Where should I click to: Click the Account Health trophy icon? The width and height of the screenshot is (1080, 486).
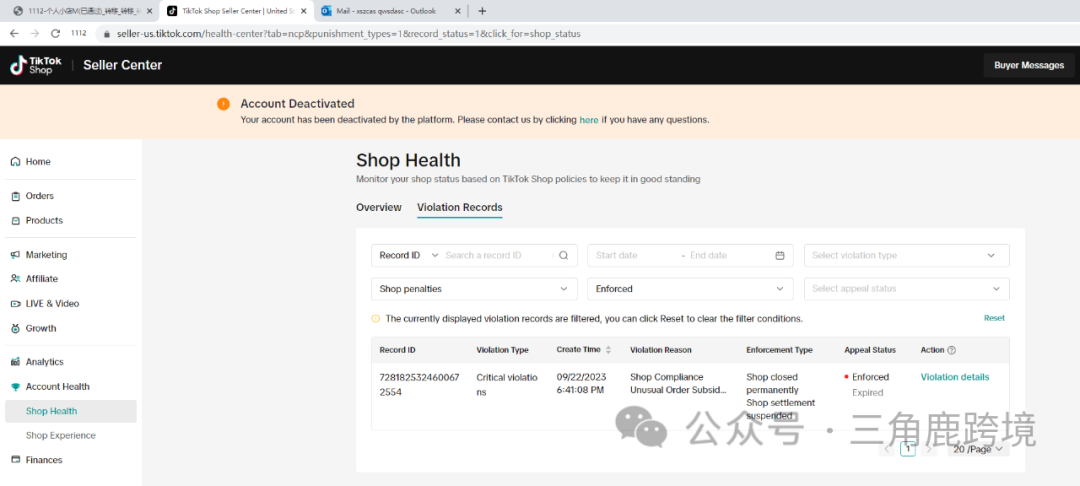coord(15,387)
